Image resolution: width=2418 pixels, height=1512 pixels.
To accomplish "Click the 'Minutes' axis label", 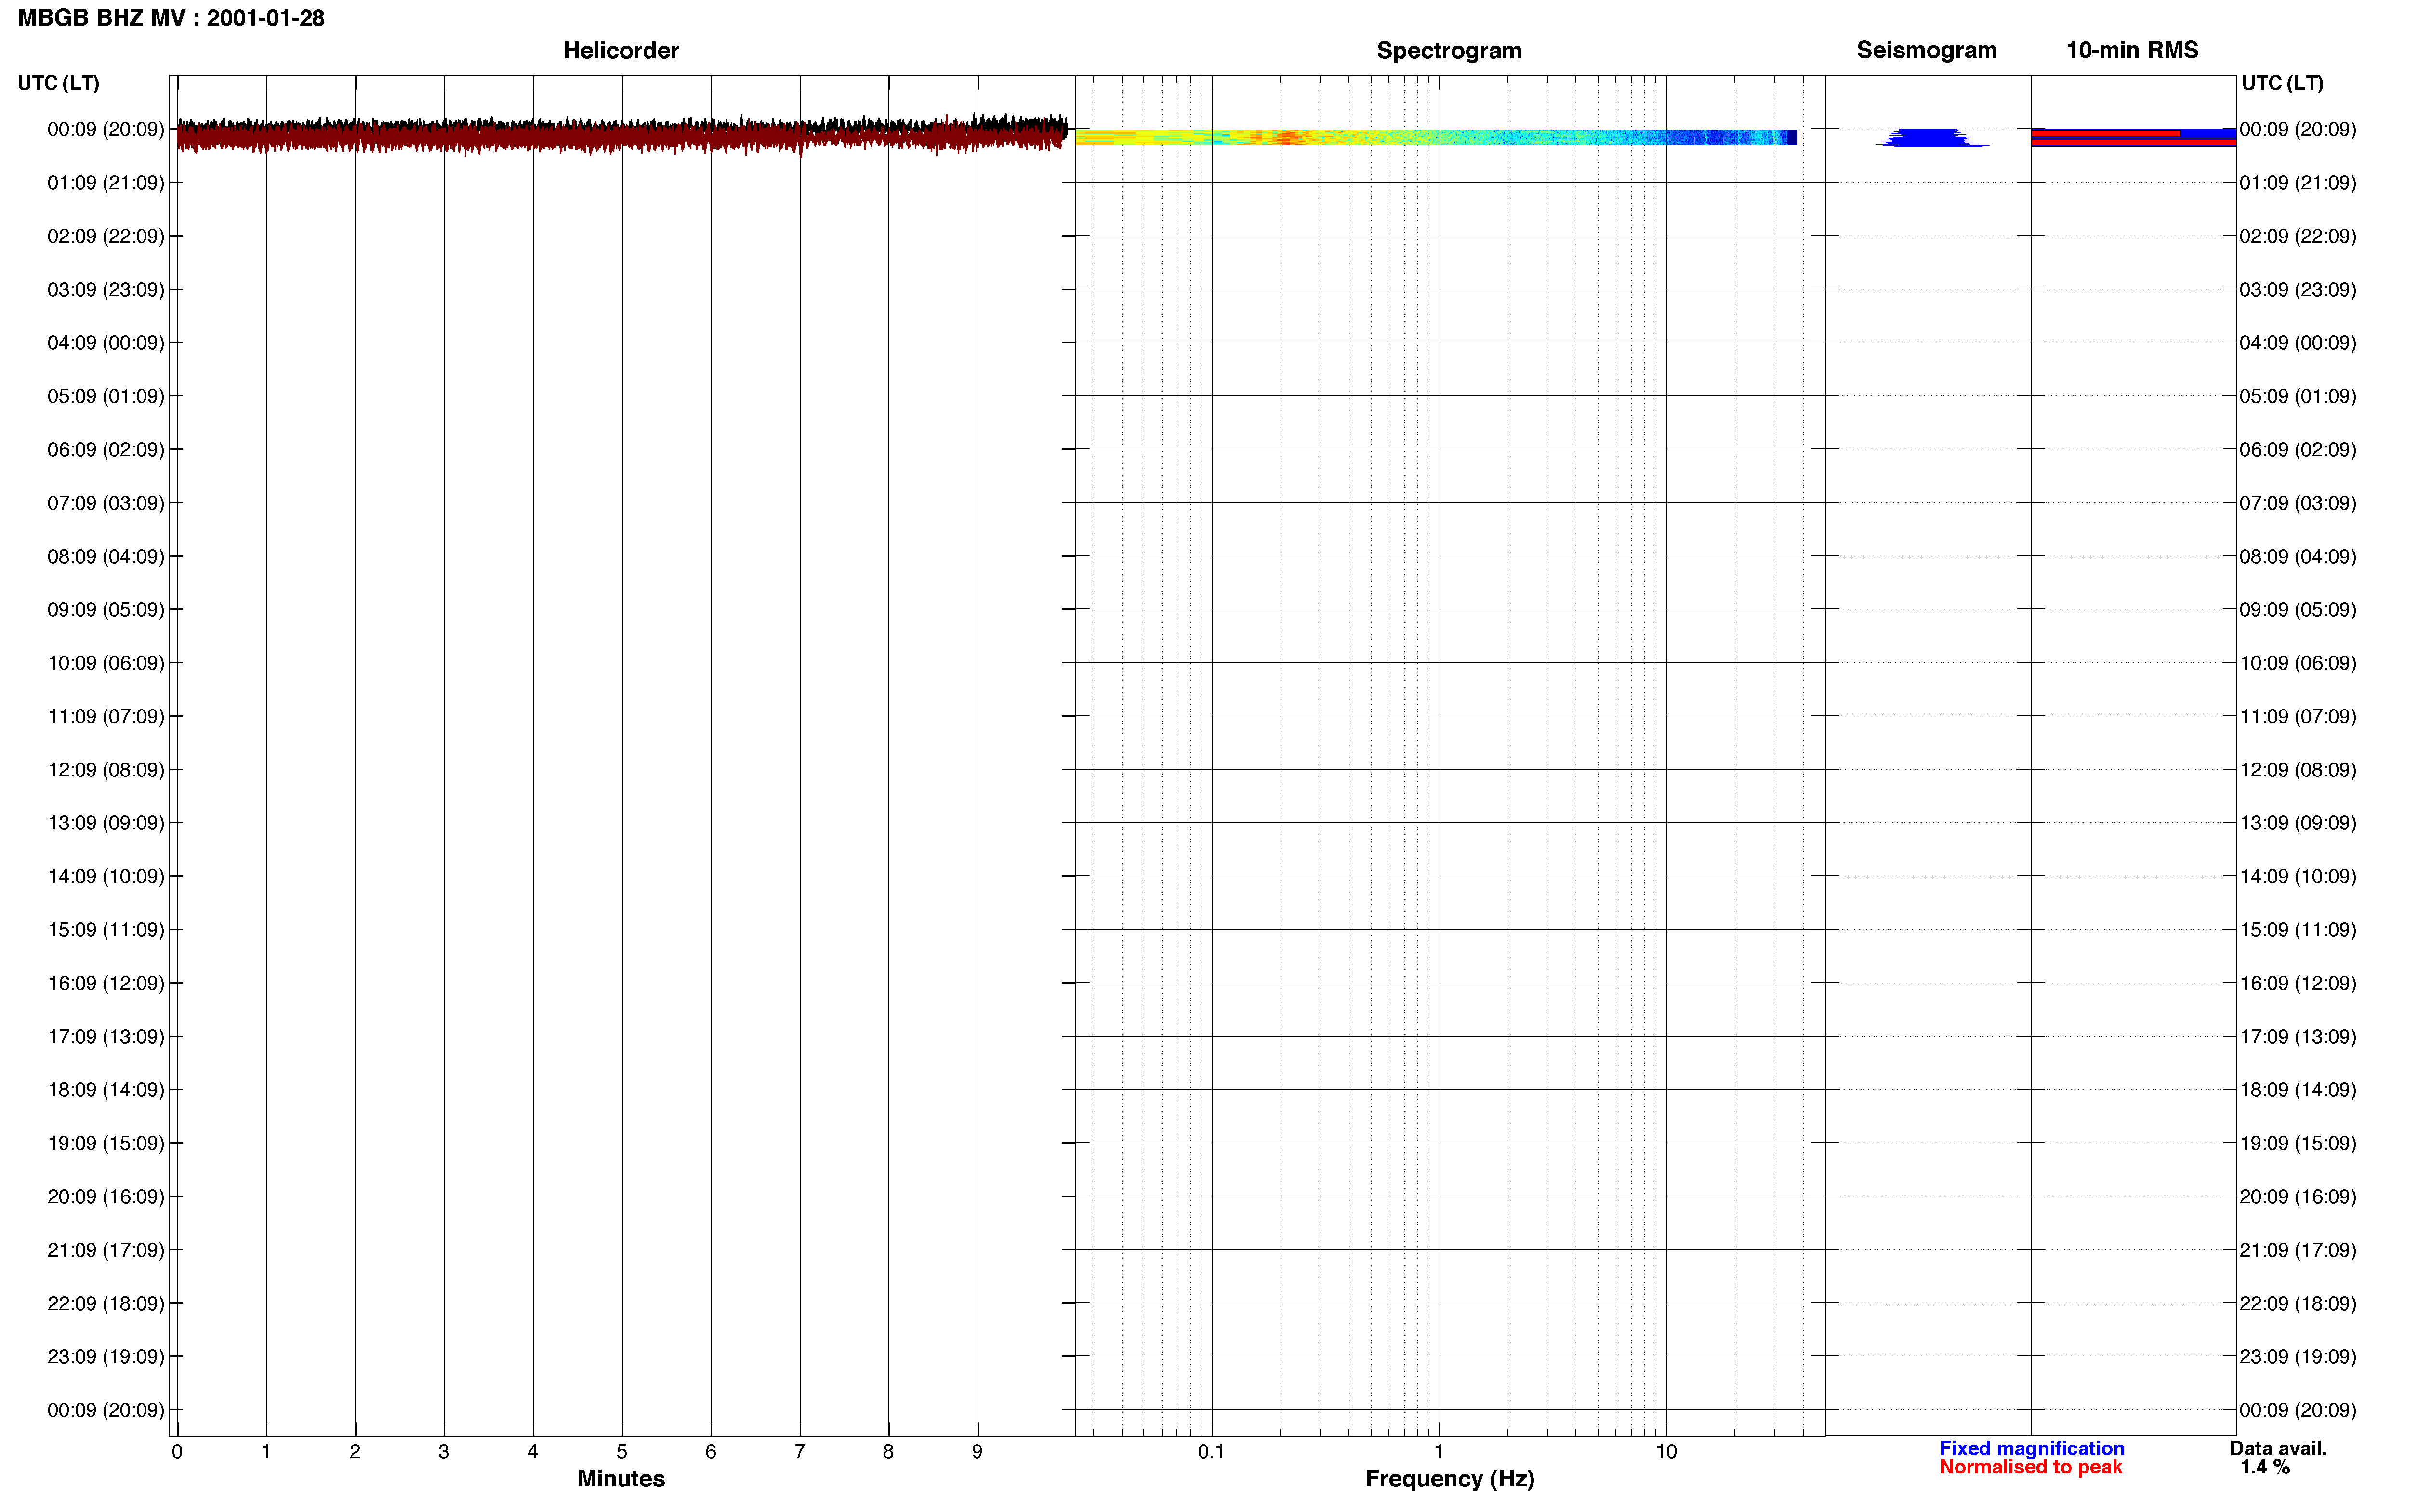I will point(621,1478).
